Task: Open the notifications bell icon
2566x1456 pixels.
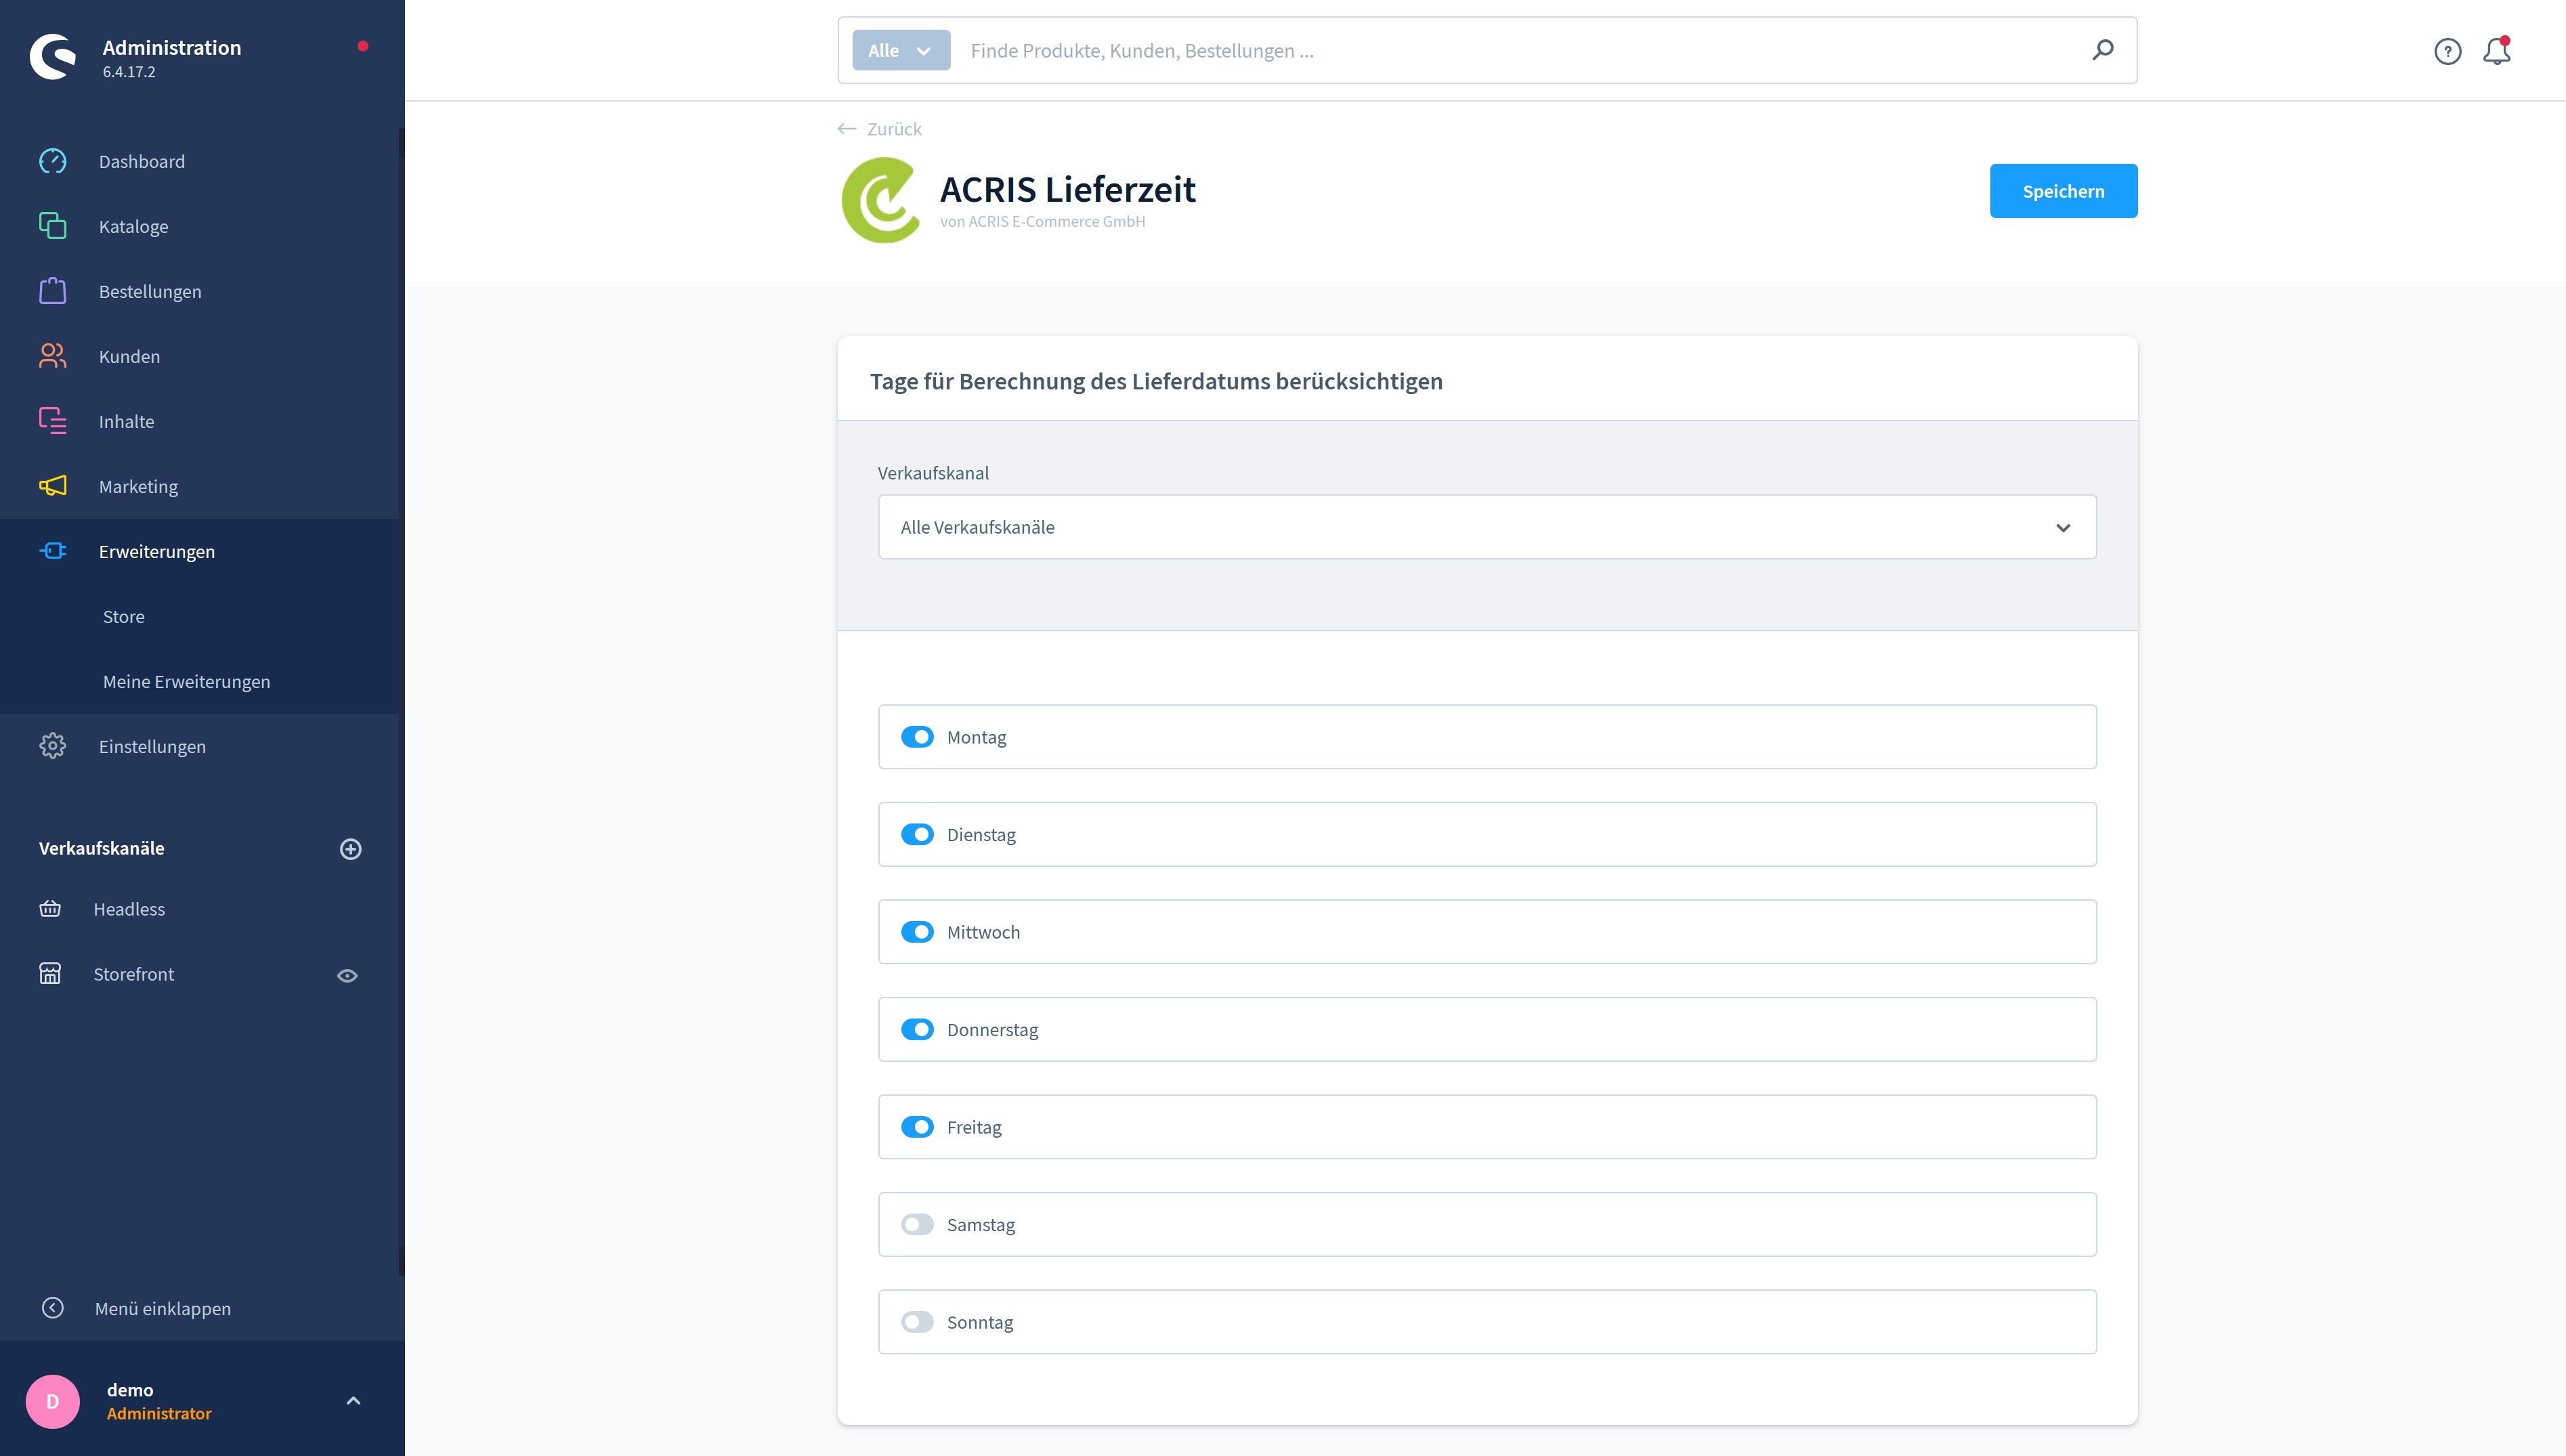Action: click(x=2497, y=51)
